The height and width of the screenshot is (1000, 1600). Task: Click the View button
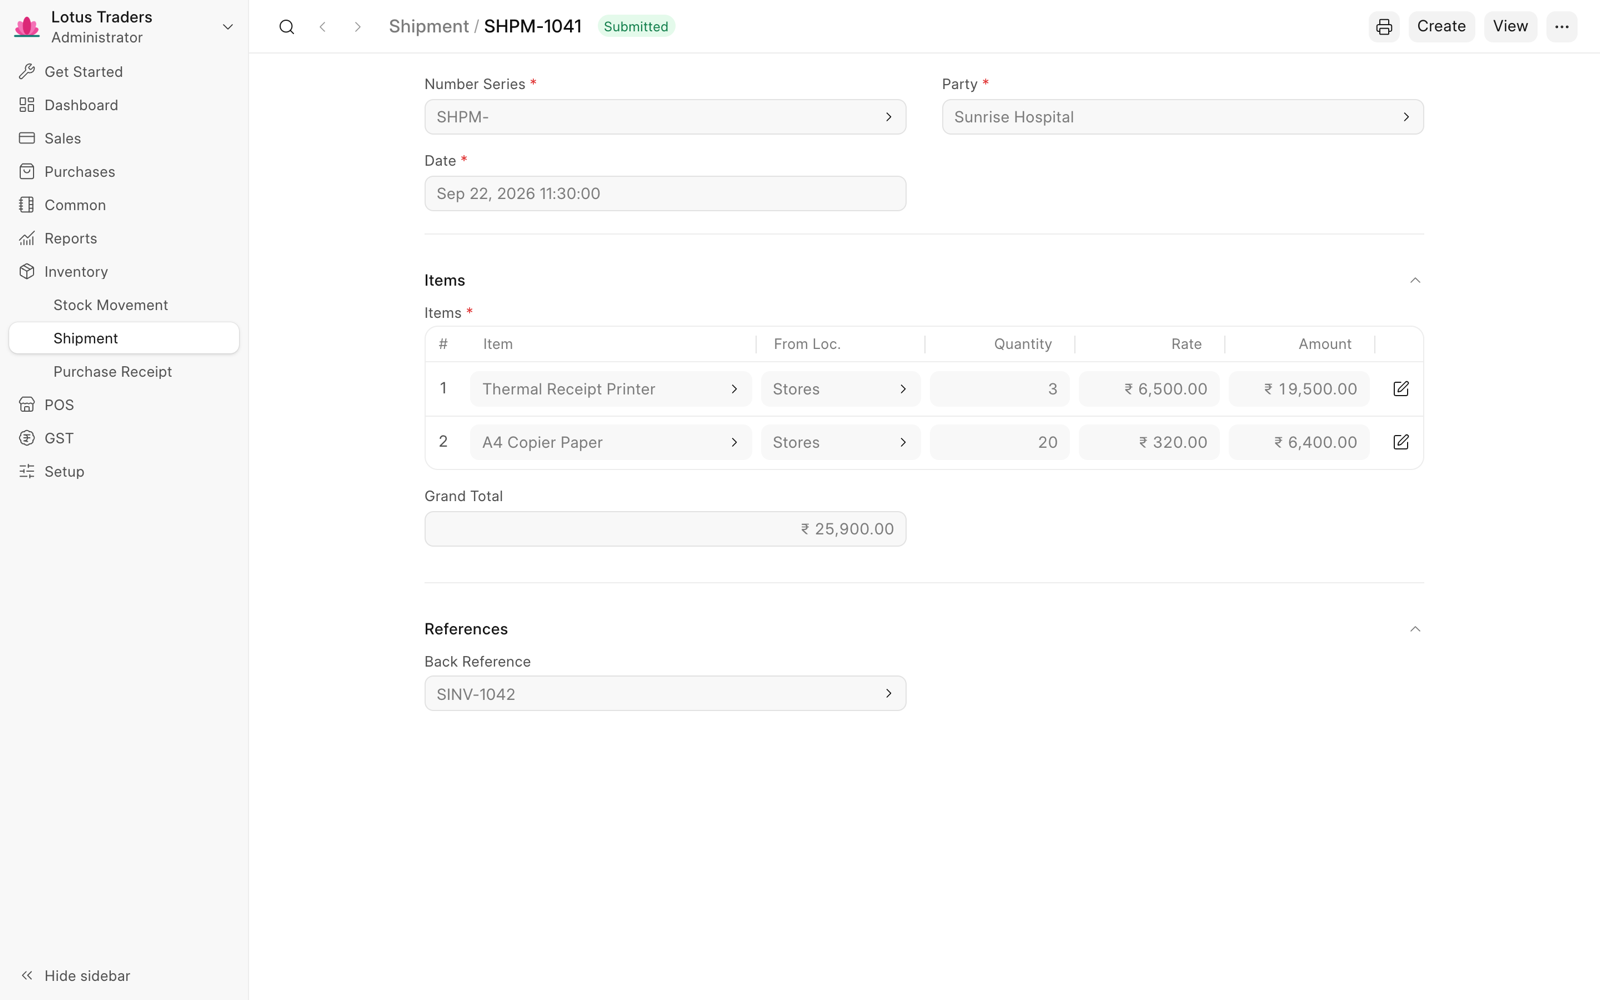tap(1510, 27)
